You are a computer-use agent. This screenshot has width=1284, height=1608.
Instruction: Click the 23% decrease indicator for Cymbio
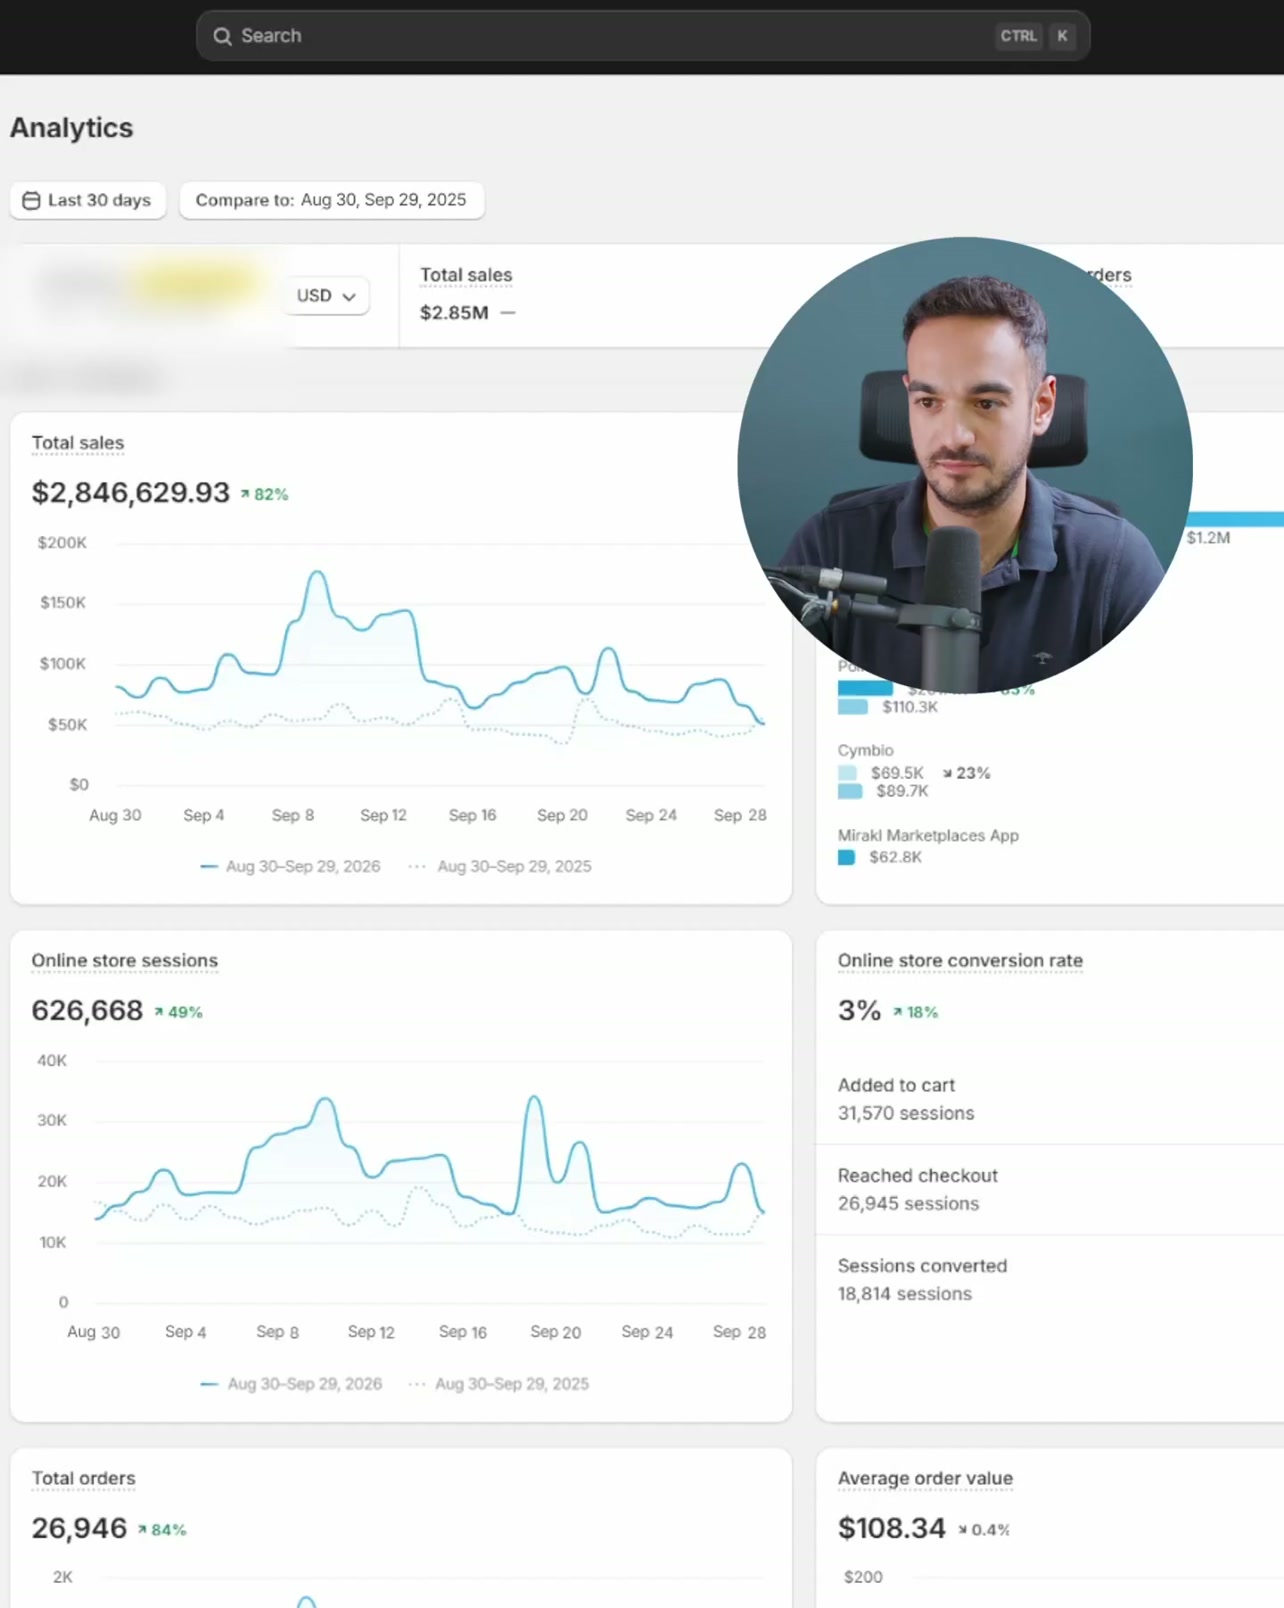[x=966, y=773]
